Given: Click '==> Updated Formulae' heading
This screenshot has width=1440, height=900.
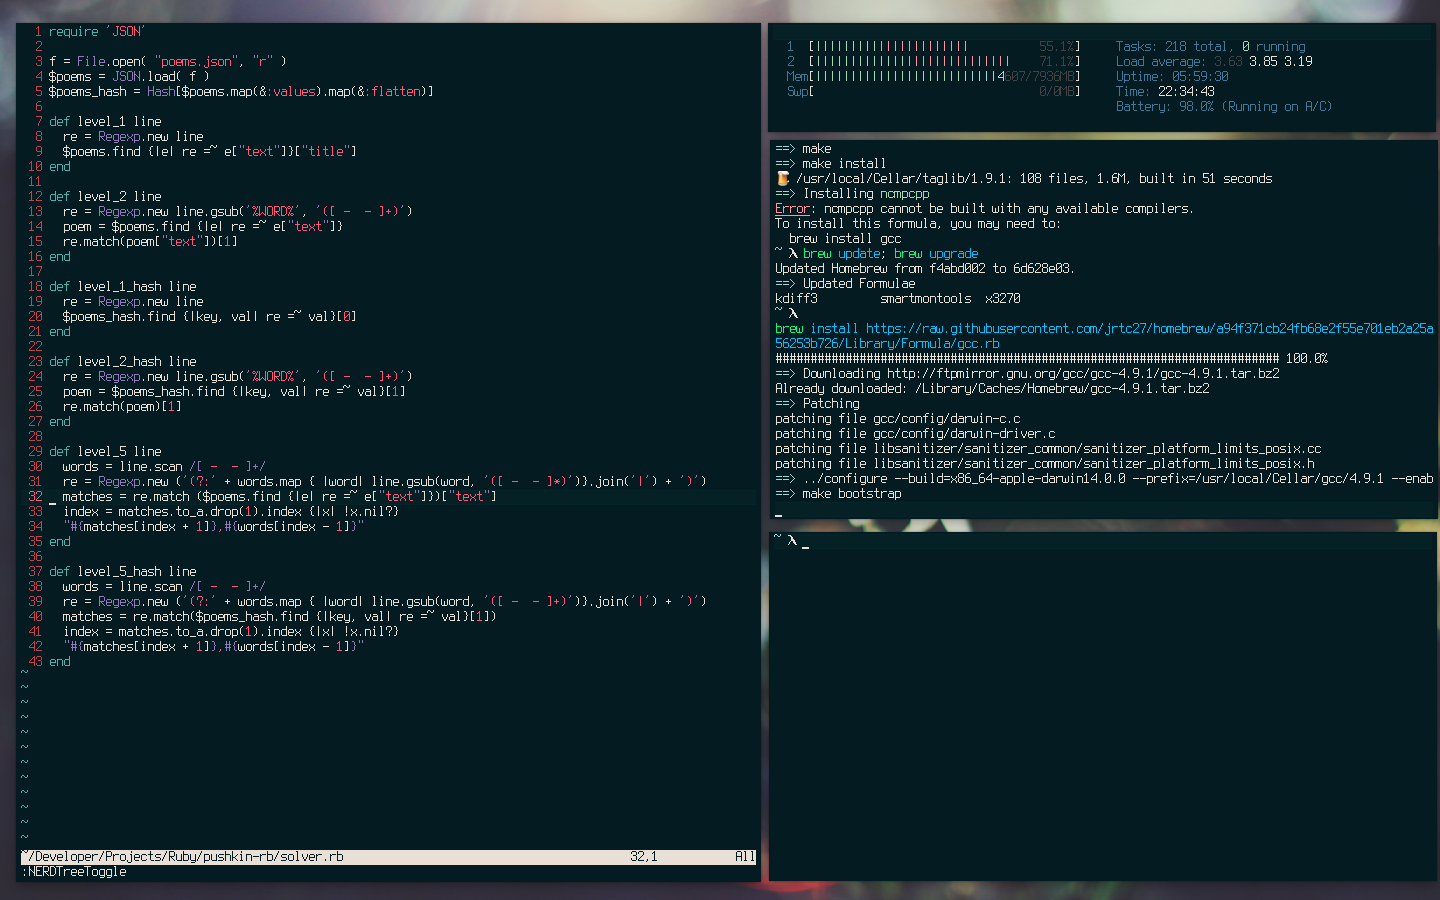Looking at the screenshot, I should pyautogui.click(x=845, y=283).
